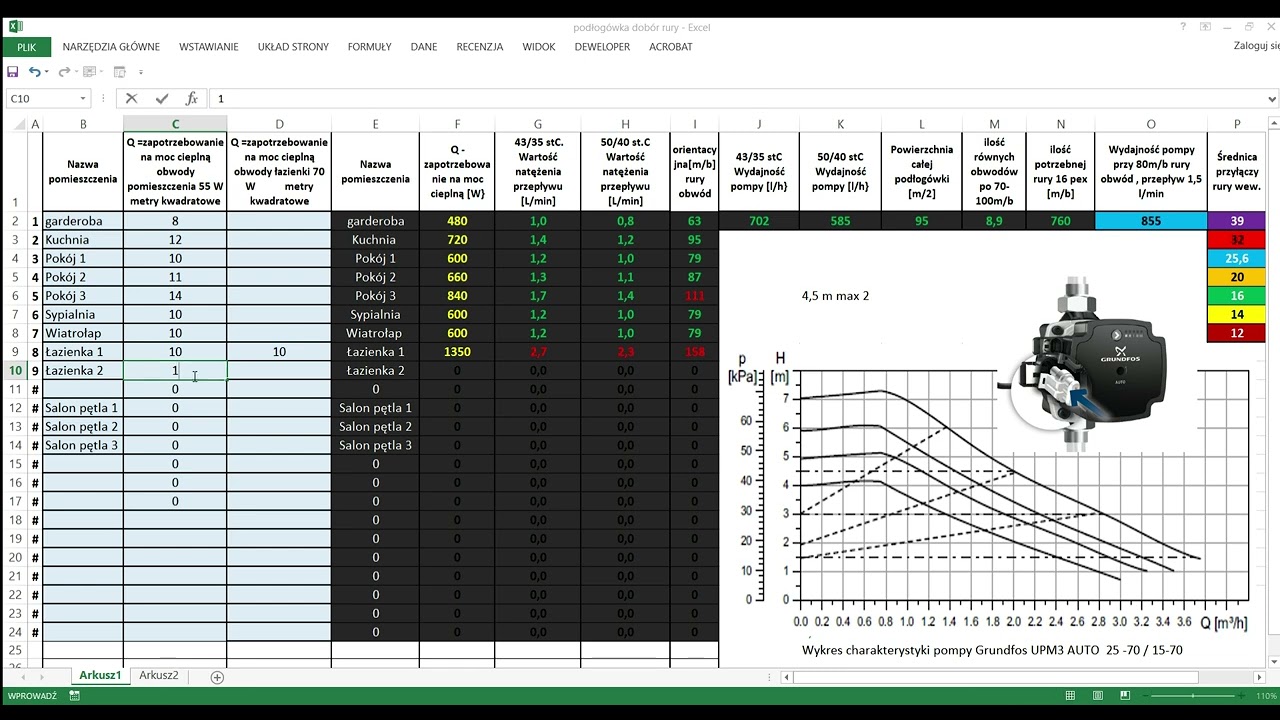
Task: Click the sheet layout icon in the quick access toolbar
Action: [x=120, y=72]
